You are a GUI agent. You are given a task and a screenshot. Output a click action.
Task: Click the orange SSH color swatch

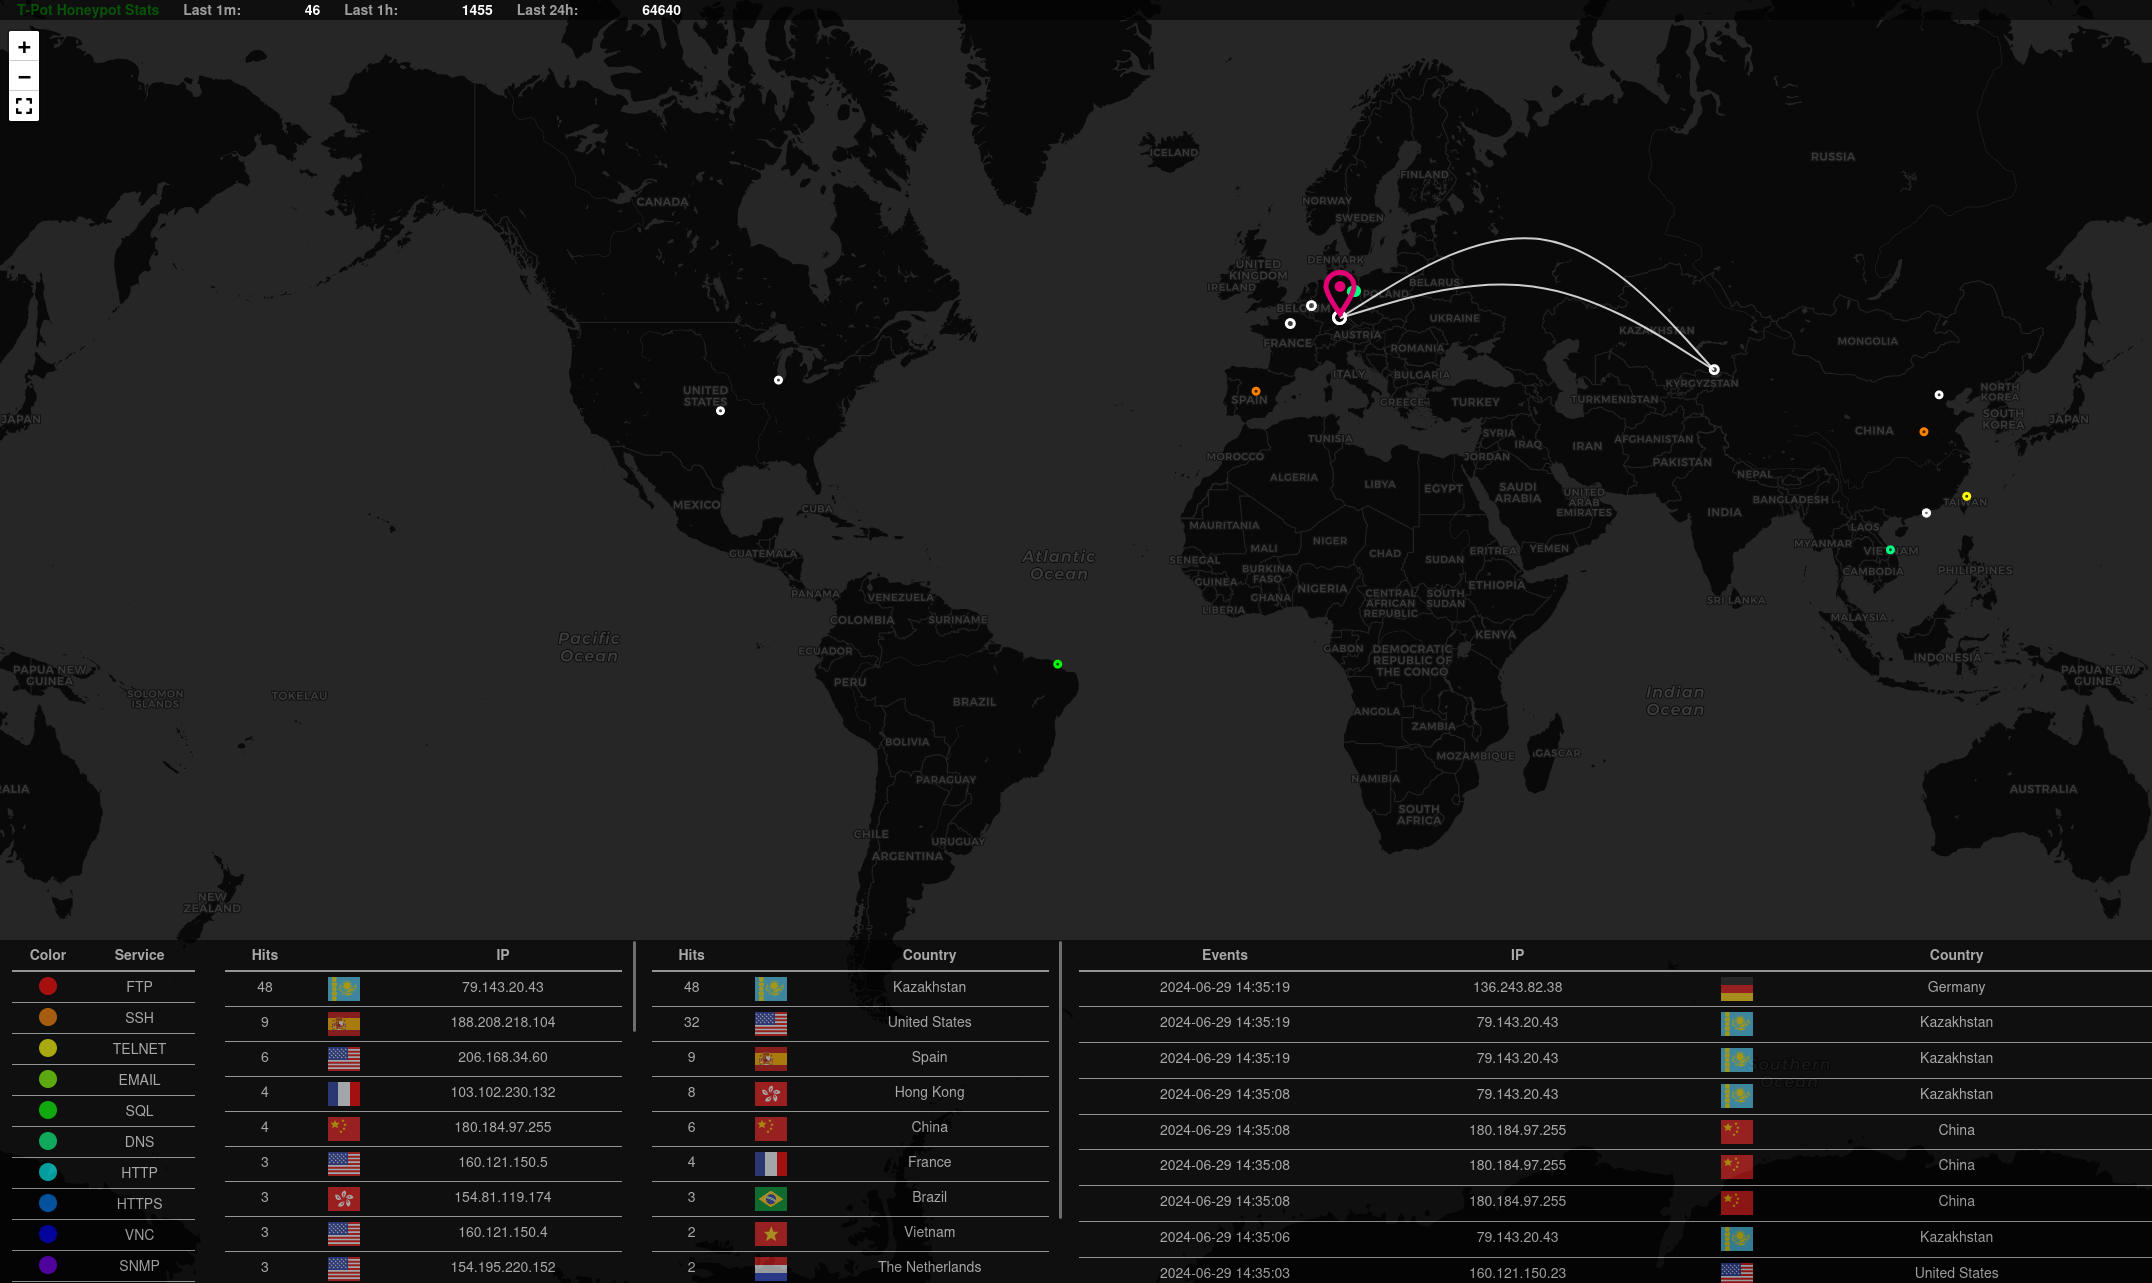click(x=48, y=1018)
